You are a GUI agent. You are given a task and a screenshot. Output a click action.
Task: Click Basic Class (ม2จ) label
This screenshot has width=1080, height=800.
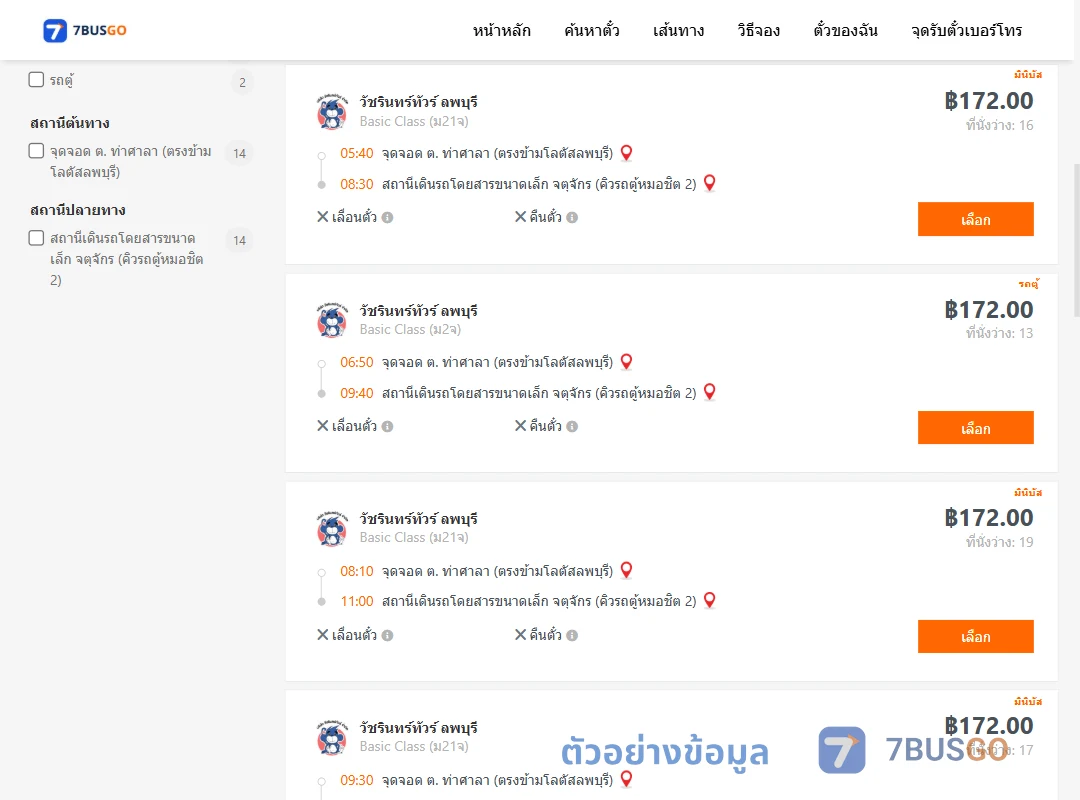(411, 329)
